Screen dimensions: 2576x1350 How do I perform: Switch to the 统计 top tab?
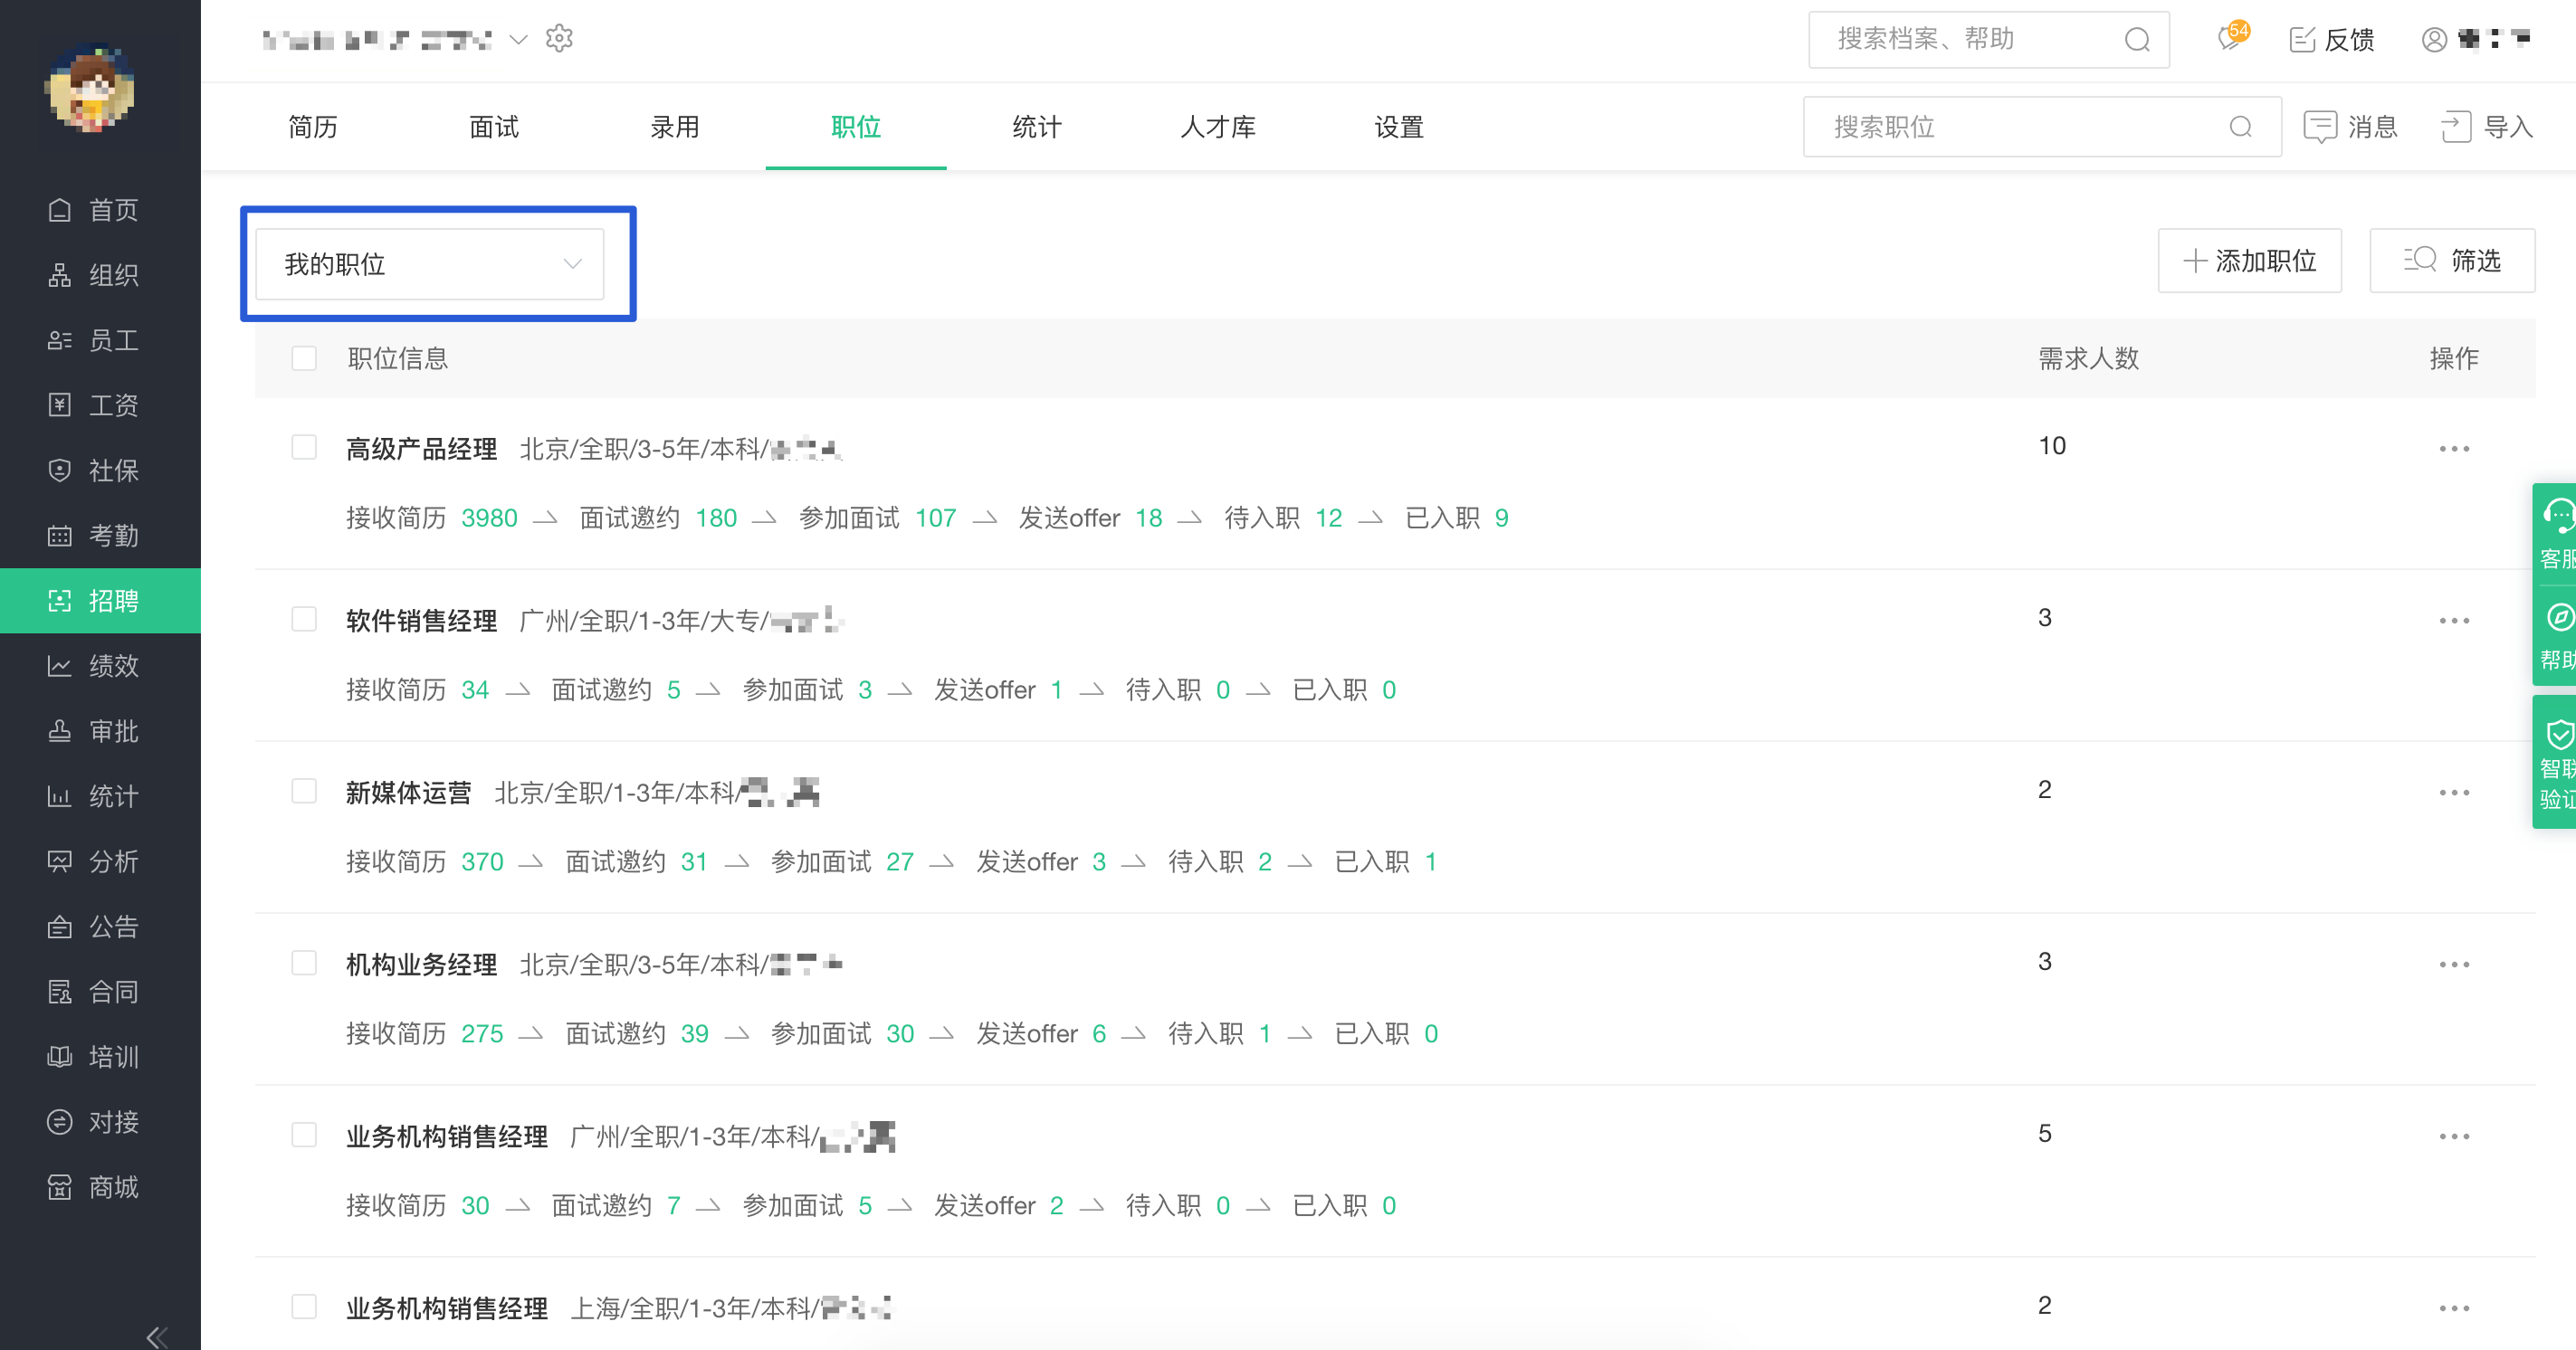[x=1037, y=127]
